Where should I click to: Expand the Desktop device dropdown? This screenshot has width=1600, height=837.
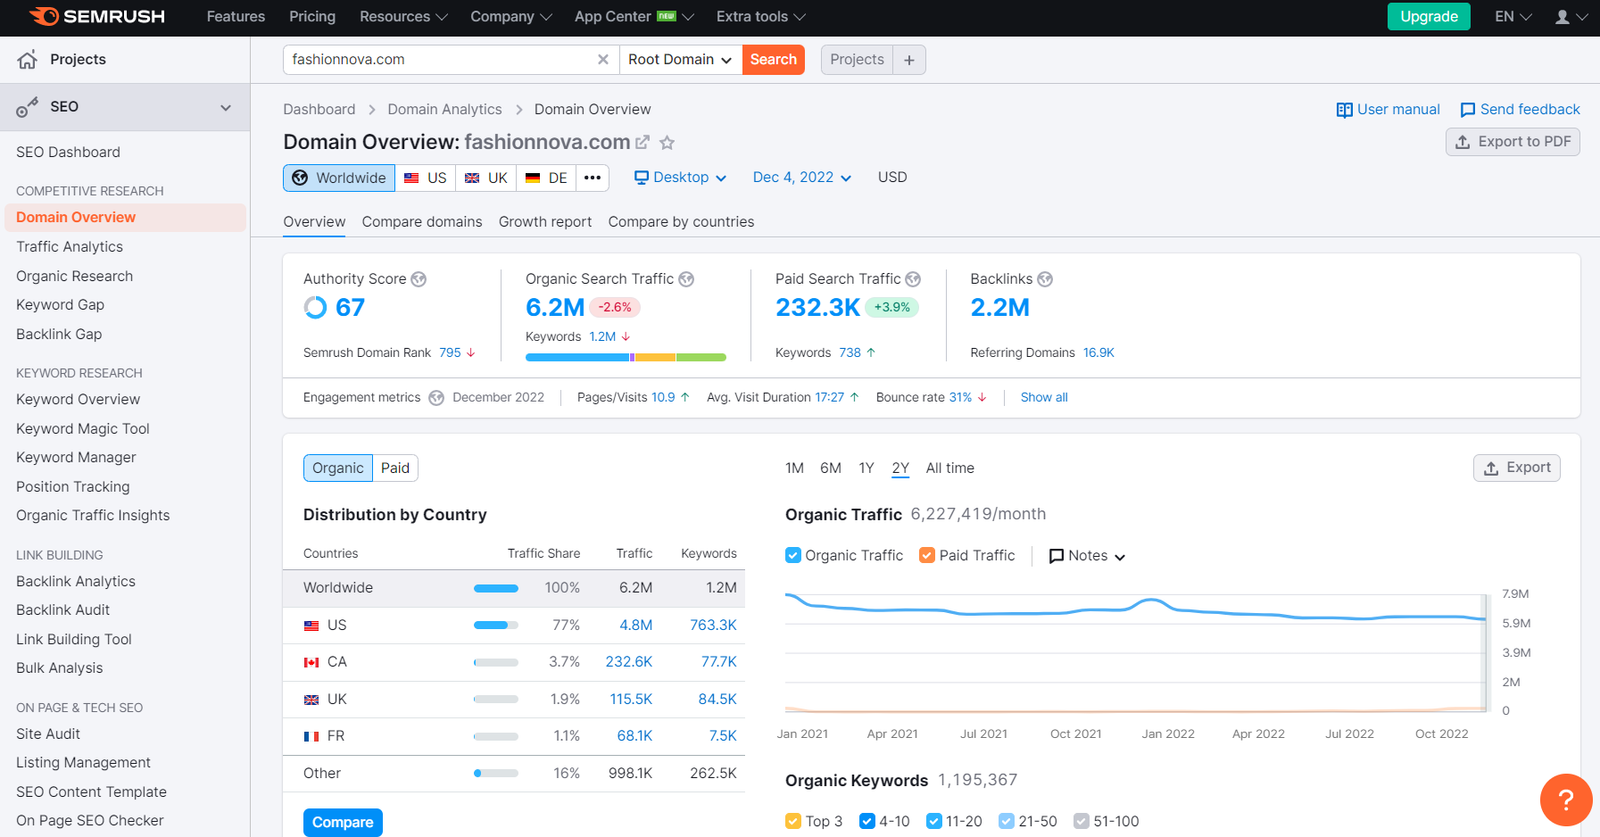pyautogui.click(x=680, y=178)
